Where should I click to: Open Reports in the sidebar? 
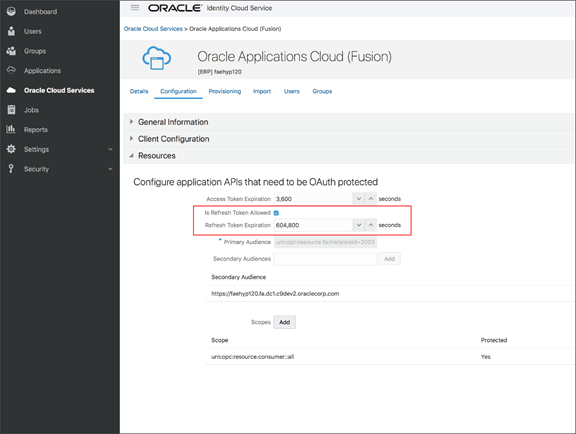coord(36,130)
